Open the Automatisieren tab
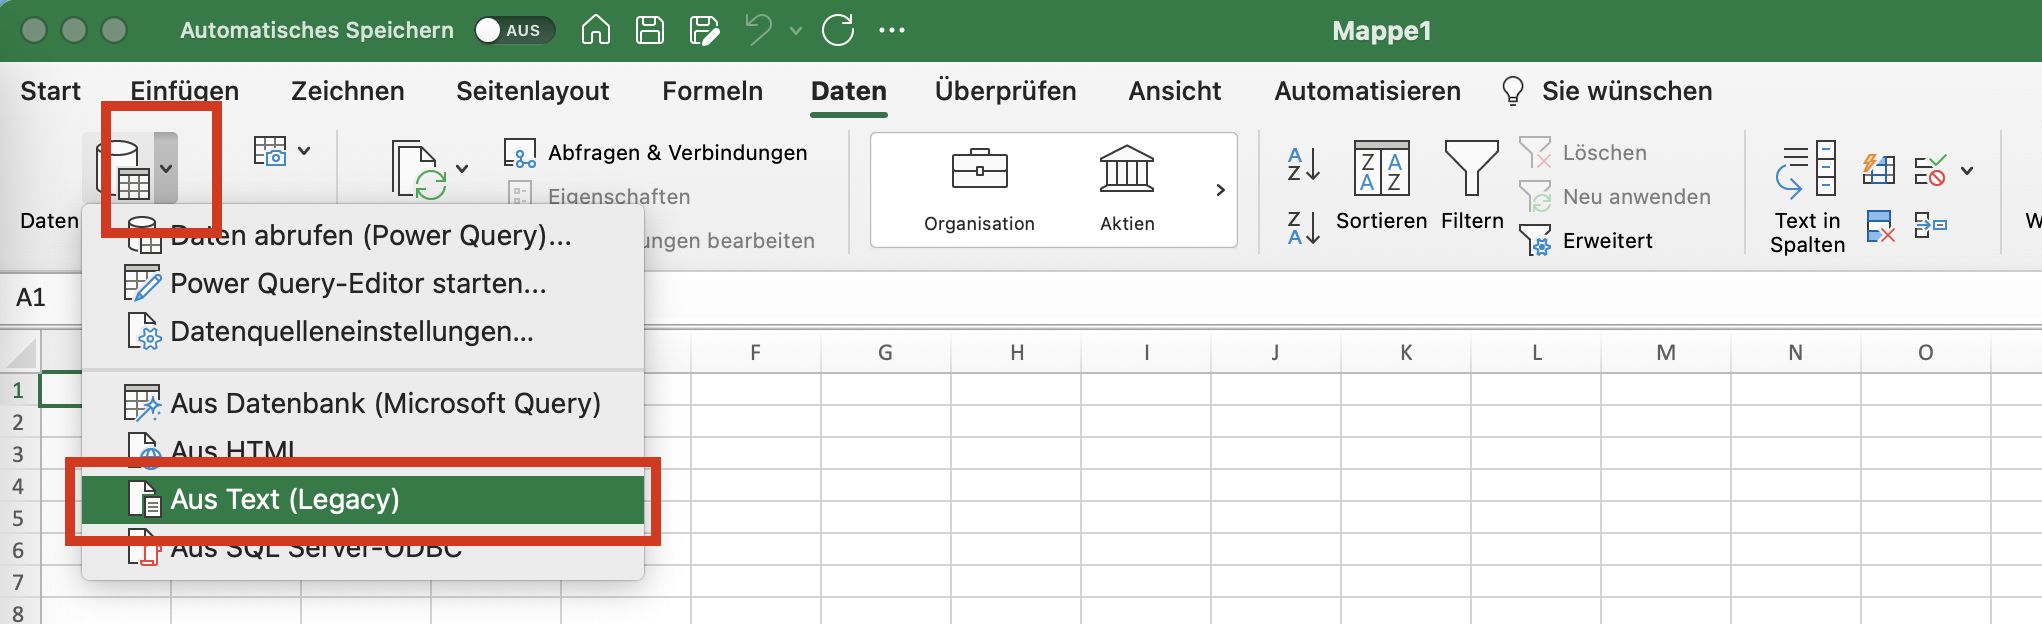This screenshot has width=2042, height=624. point(1367,91)
